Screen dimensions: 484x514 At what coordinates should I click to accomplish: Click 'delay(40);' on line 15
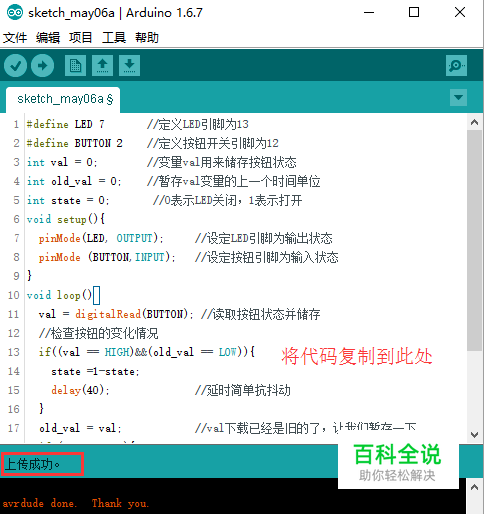(x=80, y=390)
